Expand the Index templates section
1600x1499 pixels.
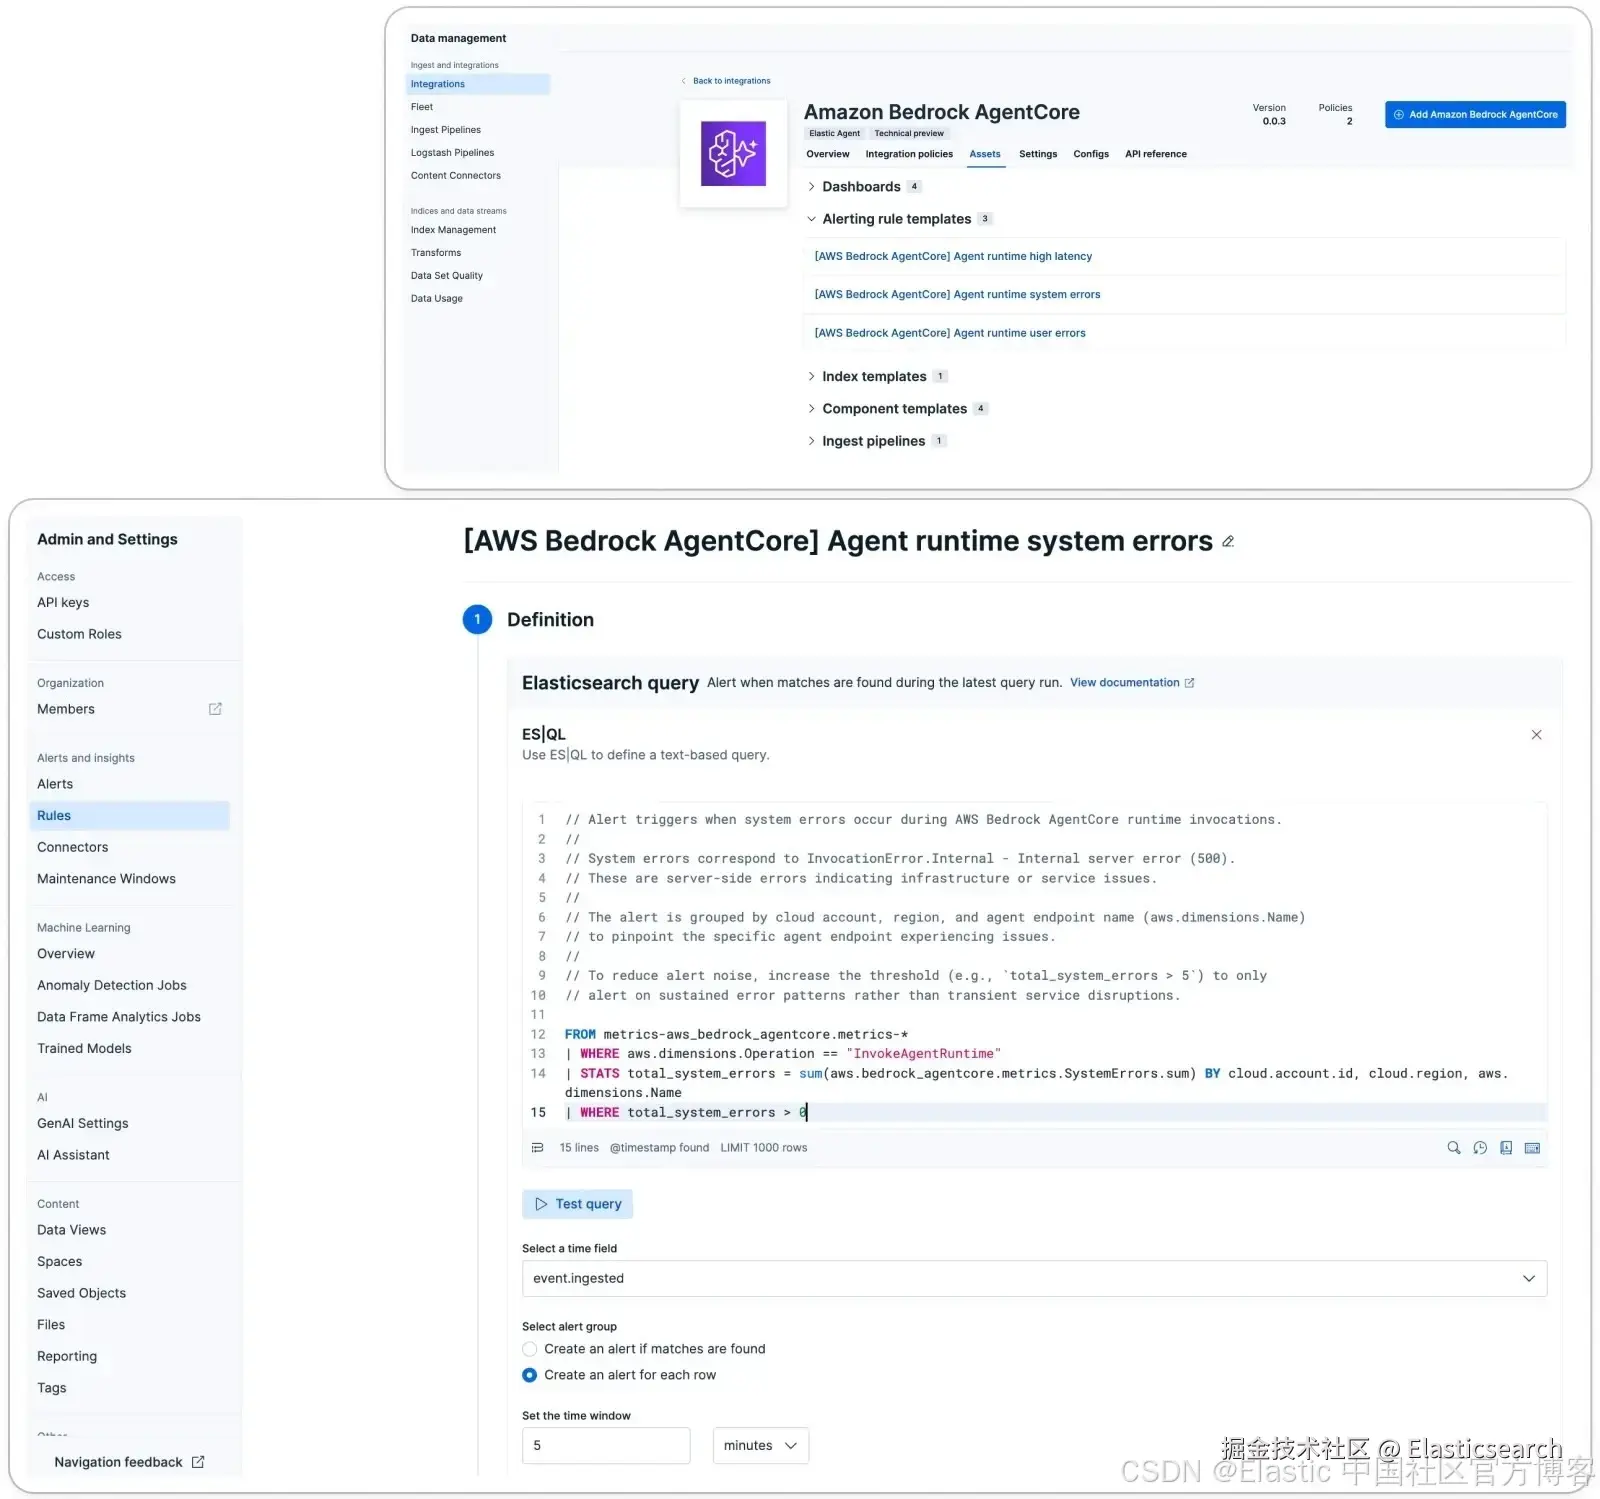pos(811,377)
